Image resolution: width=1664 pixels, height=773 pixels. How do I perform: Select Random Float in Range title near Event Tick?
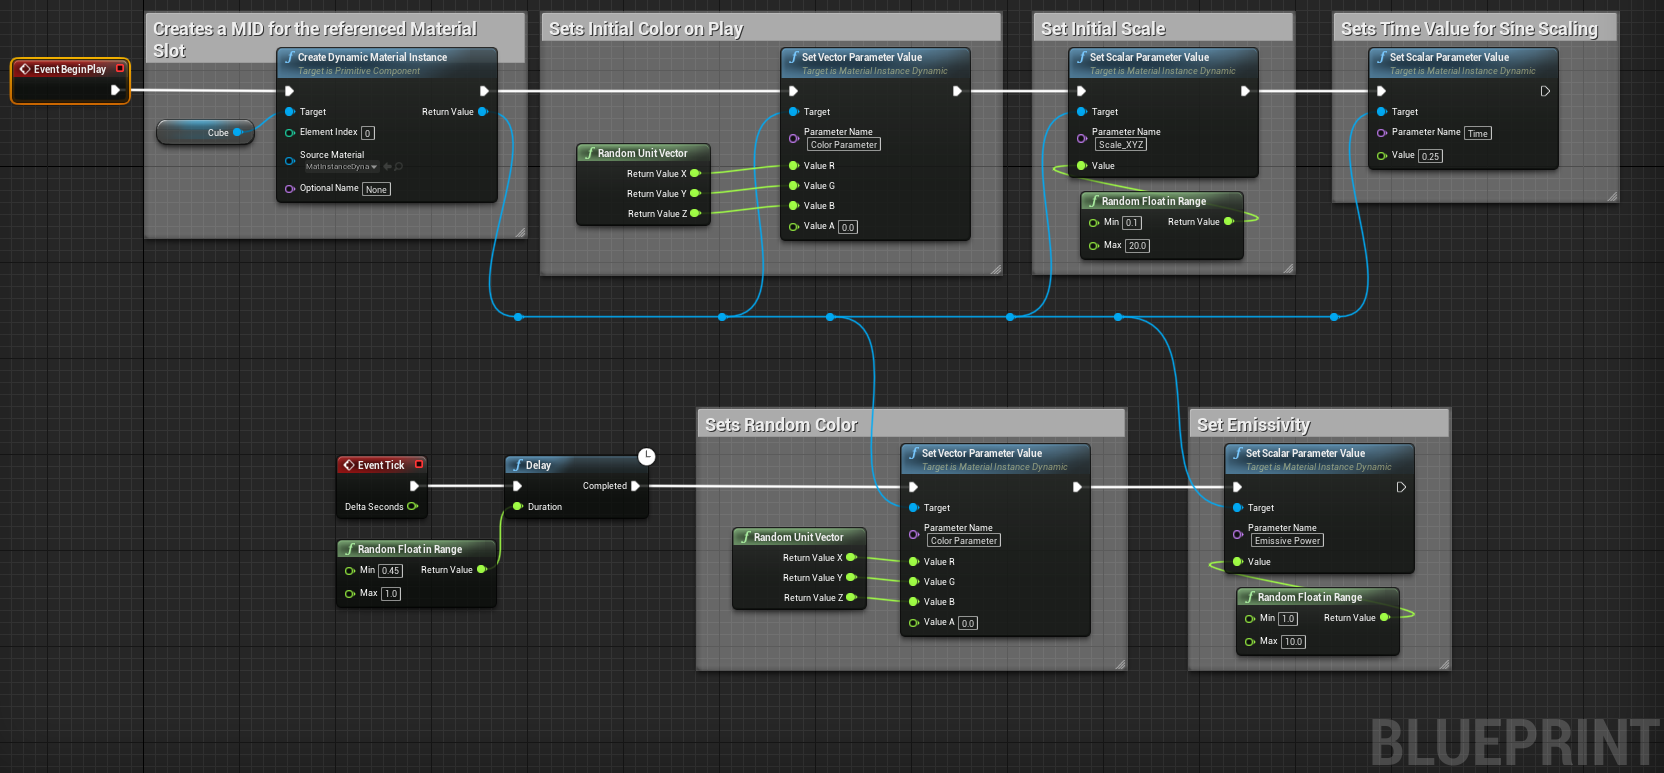410,549
